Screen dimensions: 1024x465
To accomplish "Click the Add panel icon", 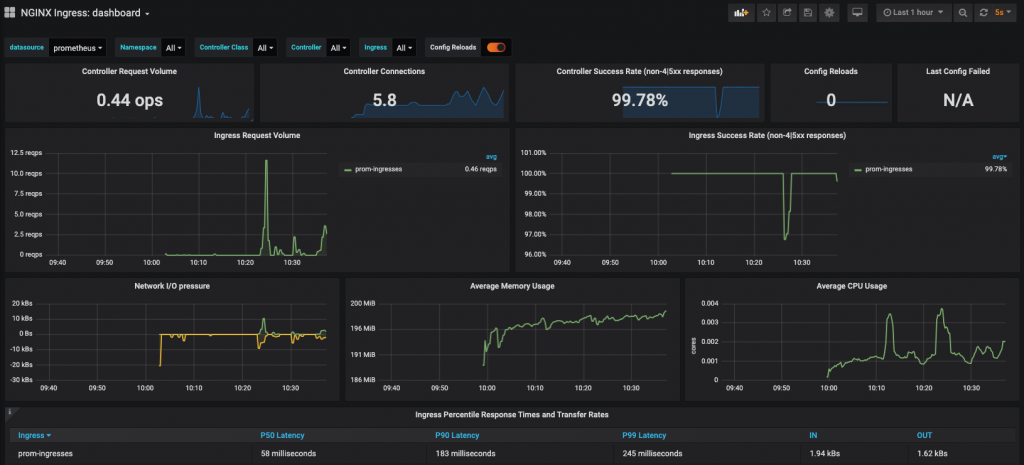I will [741, 12].
